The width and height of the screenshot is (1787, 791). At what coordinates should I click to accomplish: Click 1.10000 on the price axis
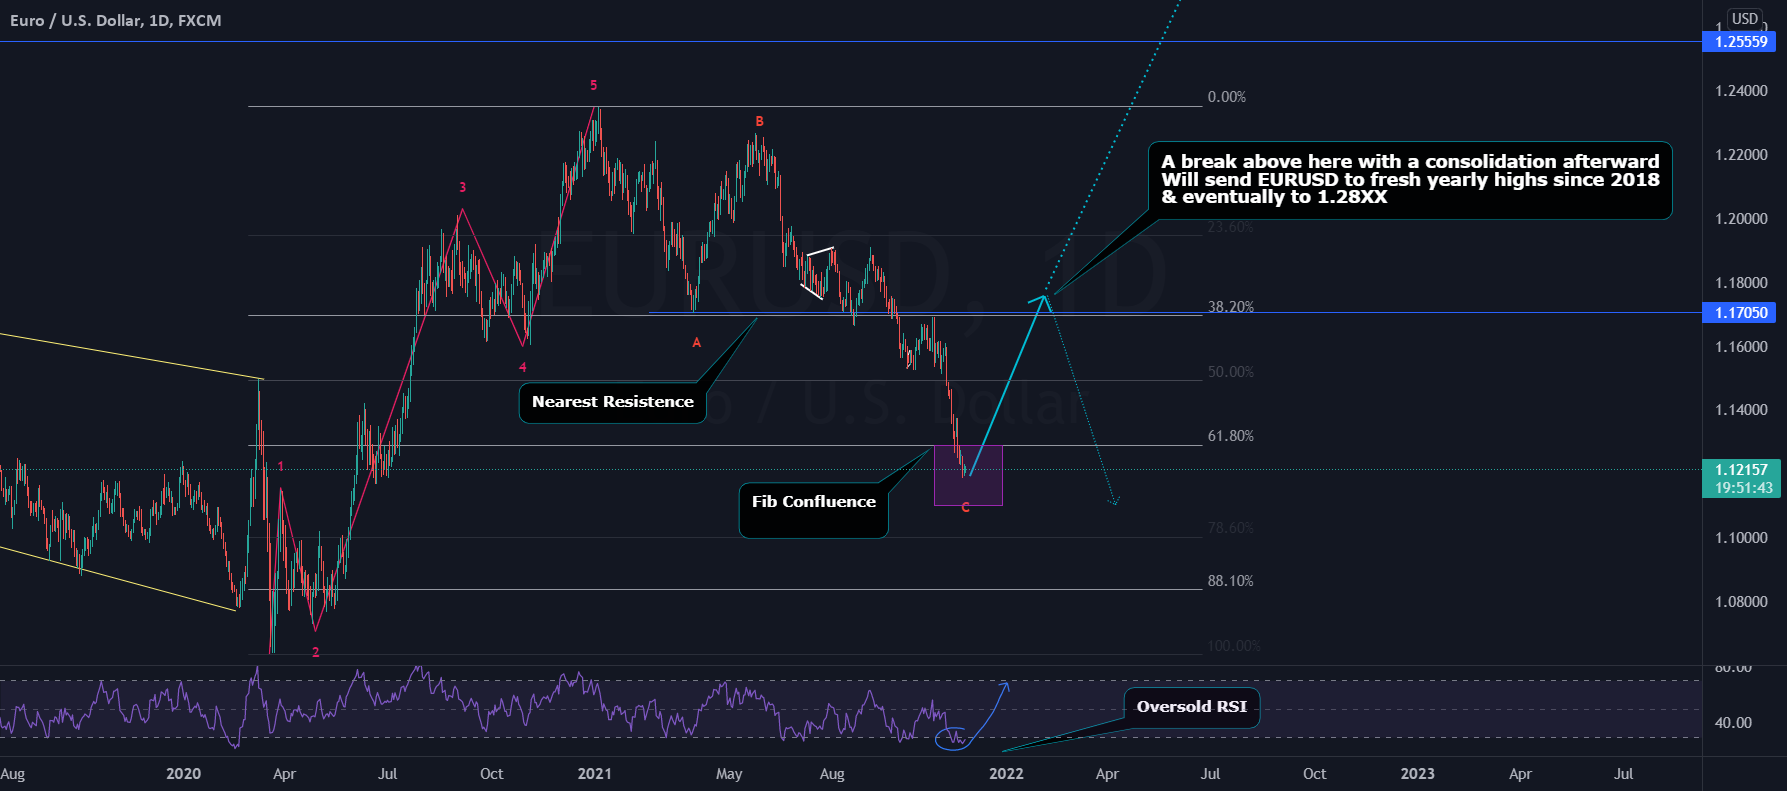coord(1741,538)
